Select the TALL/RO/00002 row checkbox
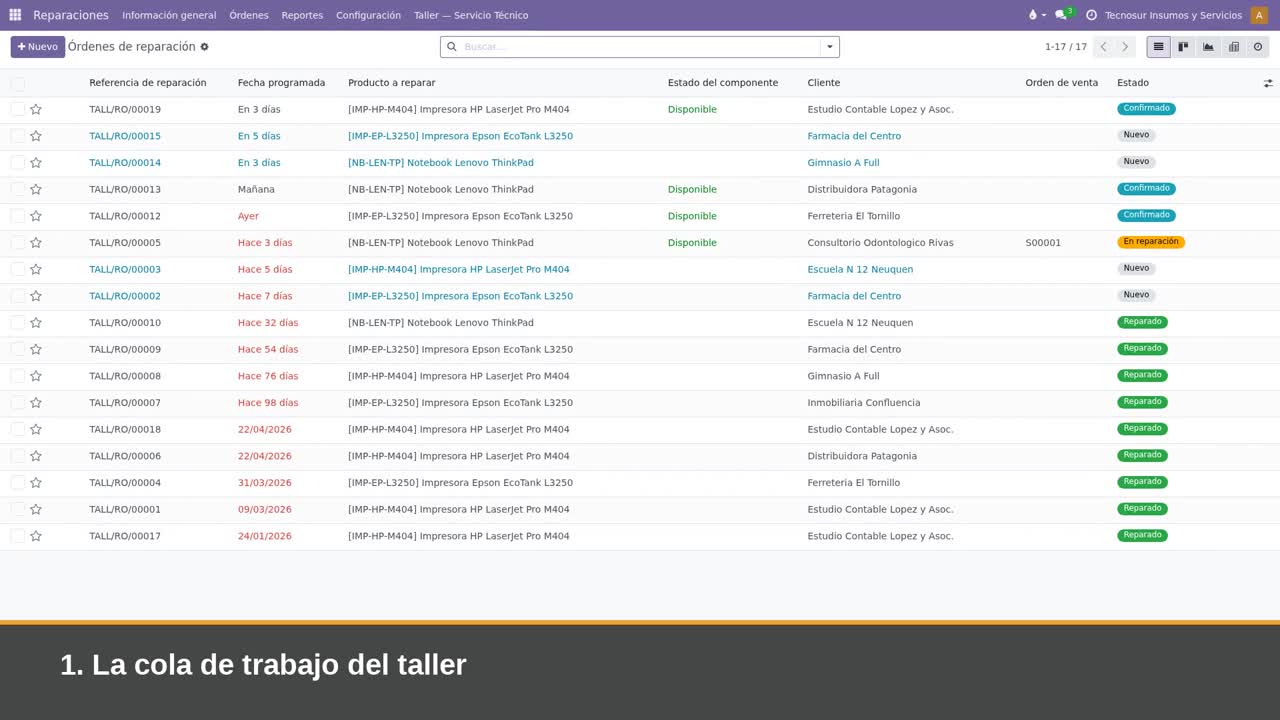The height and width of the screenshot is (720, 1280). pos(18,296)
